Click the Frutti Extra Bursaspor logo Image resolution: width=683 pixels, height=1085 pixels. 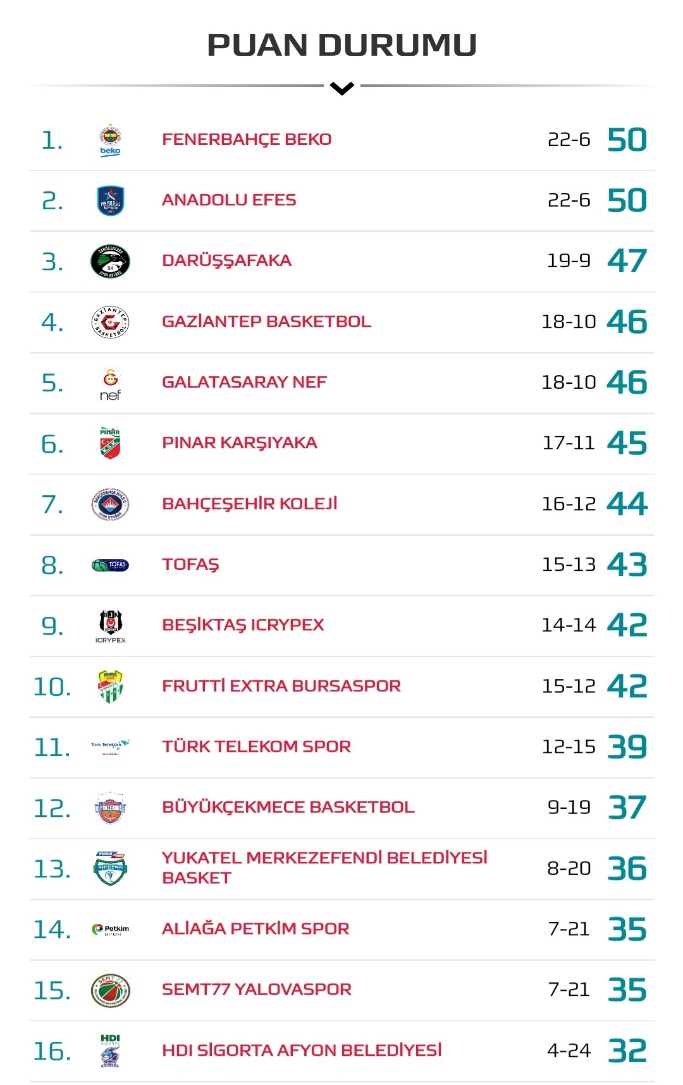[x=110, y=686]
